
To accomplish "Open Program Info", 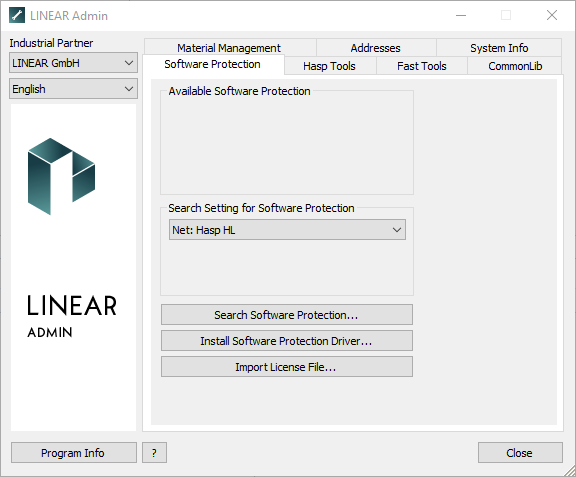I will click(73, 453).
